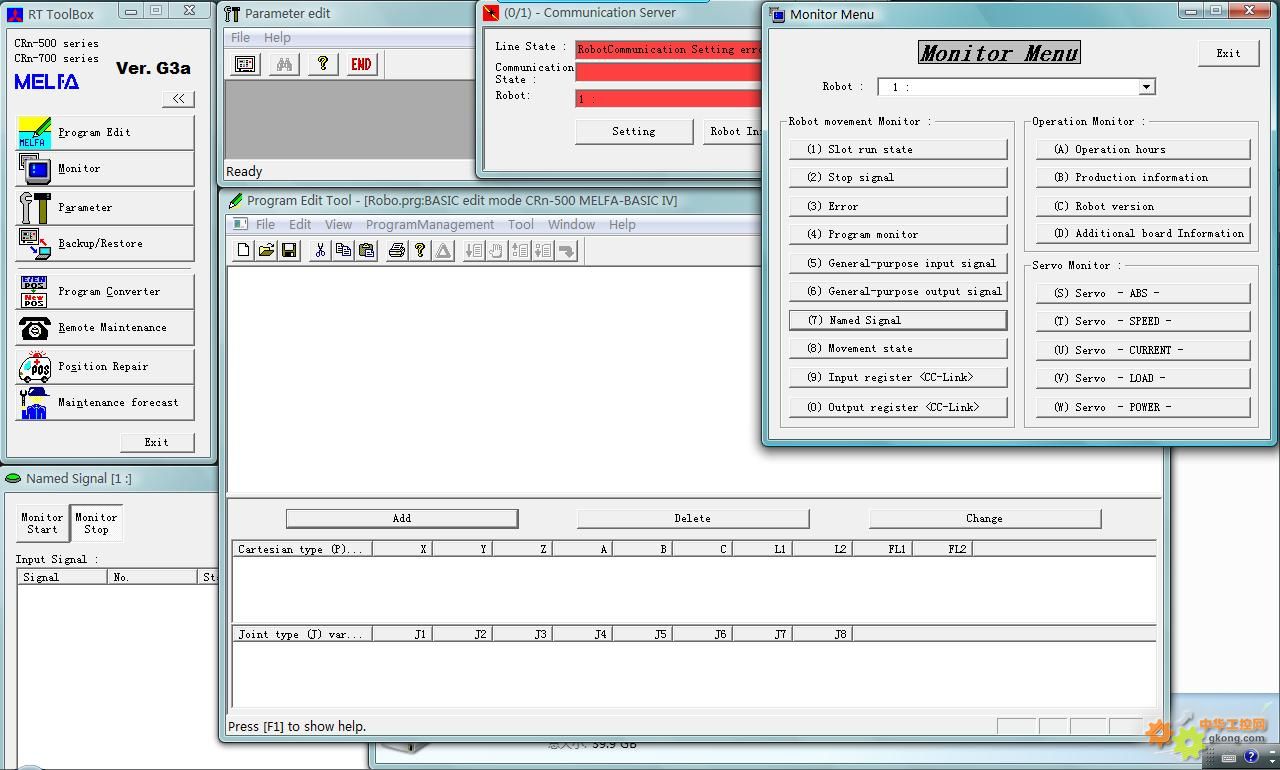This screenshot has width=1280, height=770.
Task: Click the grey return arrow toolbar icon
Action: [x=567, y=250]
